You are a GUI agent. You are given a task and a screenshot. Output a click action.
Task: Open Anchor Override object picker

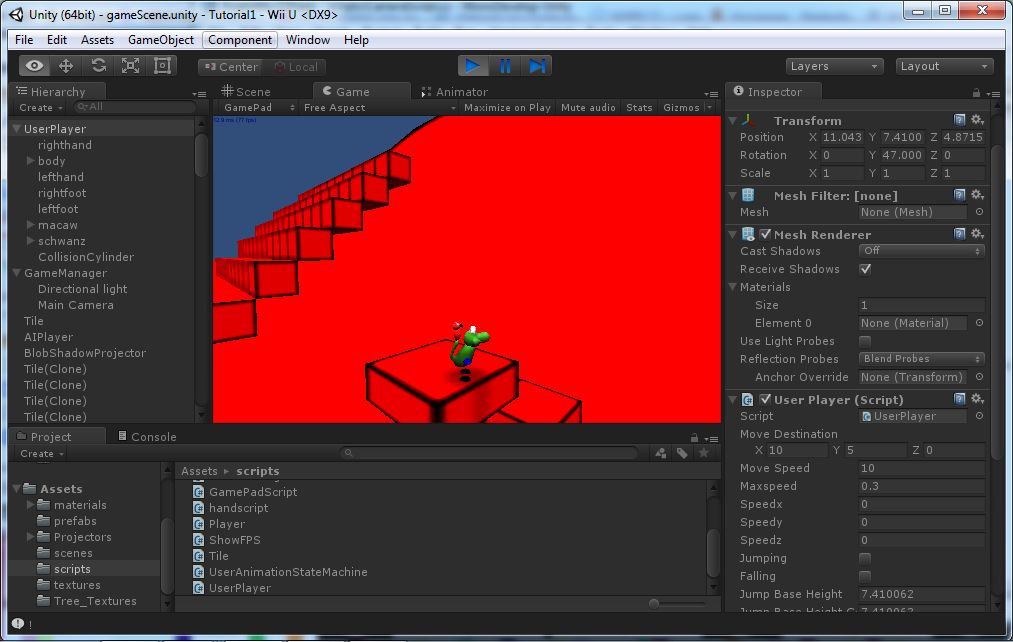(979, 377)
